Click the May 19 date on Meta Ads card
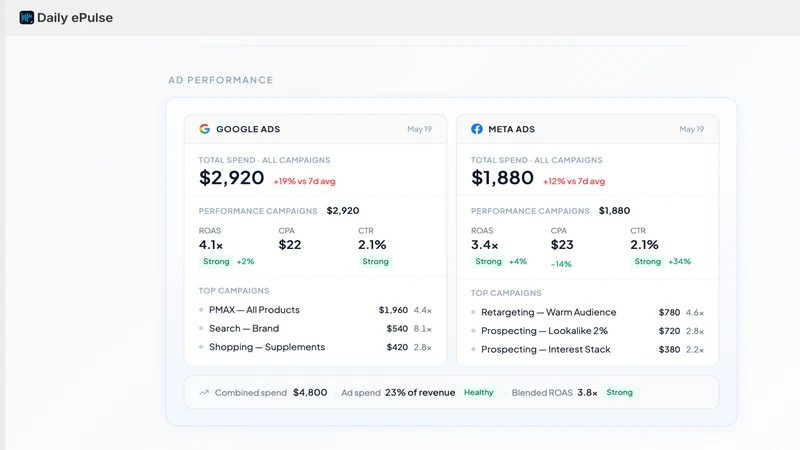 [x=691, y=129]
